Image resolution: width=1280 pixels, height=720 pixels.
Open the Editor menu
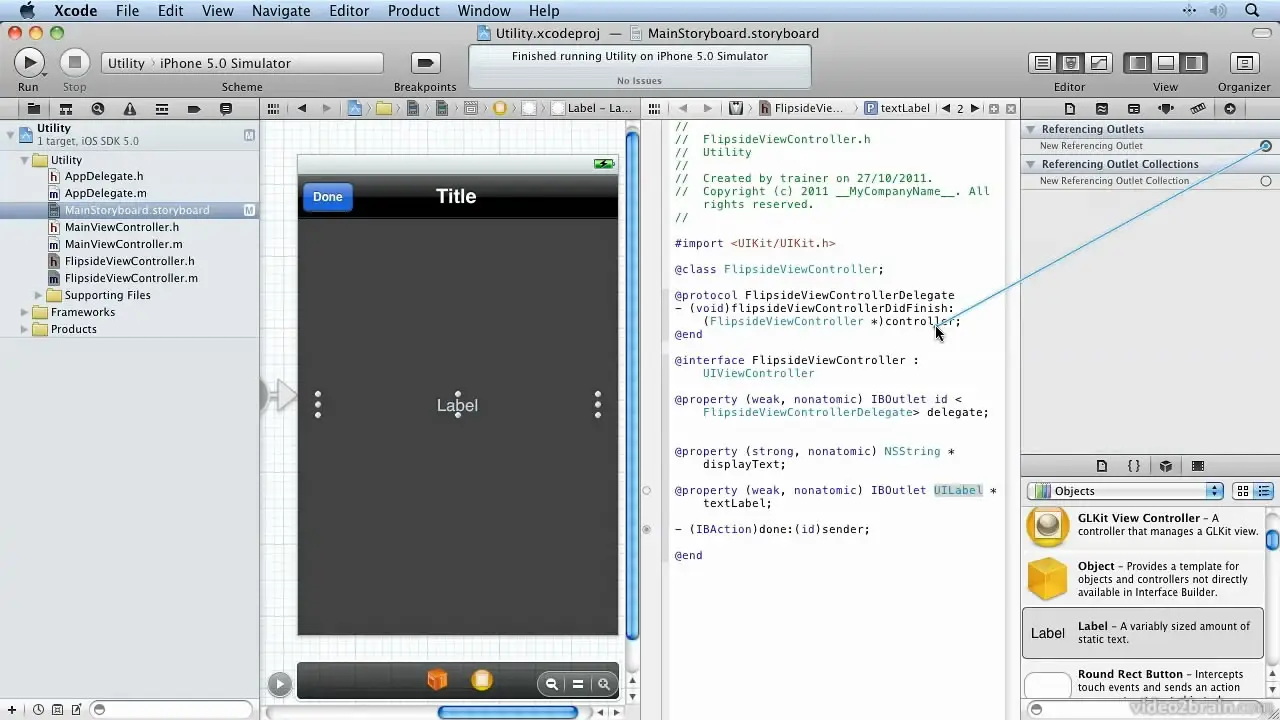[349, 11]
